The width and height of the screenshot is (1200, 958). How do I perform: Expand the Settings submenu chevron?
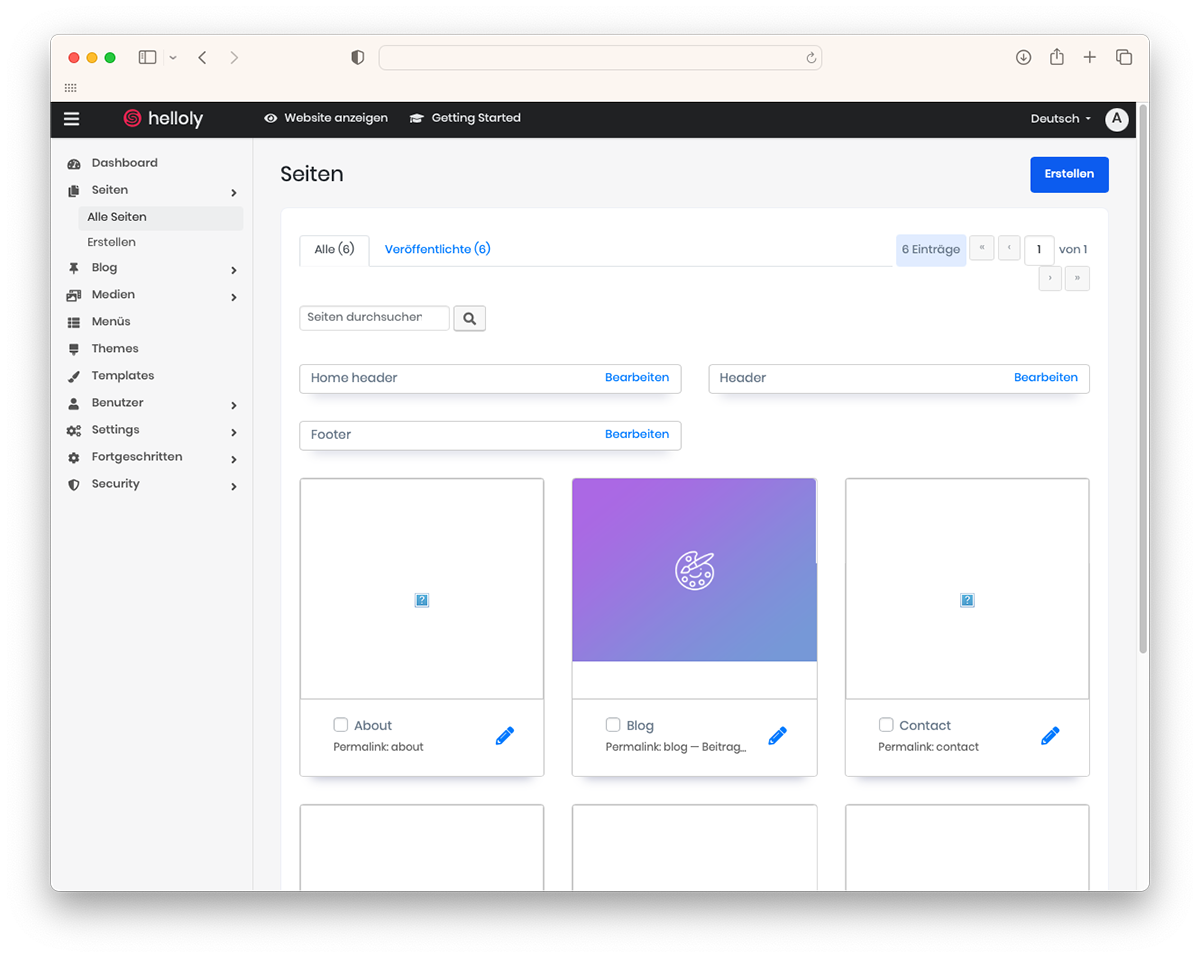(x=234, y=432)
